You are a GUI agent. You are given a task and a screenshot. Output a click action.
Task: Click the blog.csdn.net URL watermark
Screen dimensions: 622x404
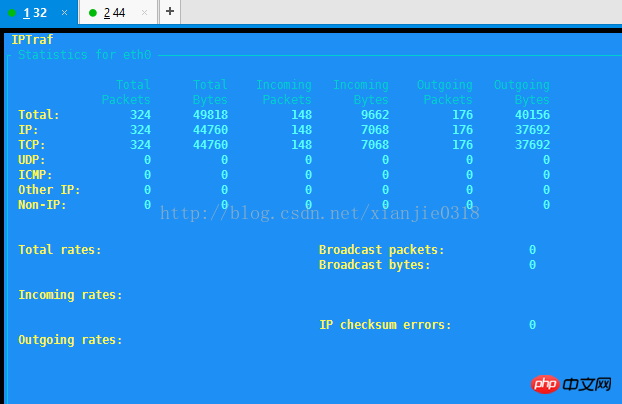(x=320, y=213)
